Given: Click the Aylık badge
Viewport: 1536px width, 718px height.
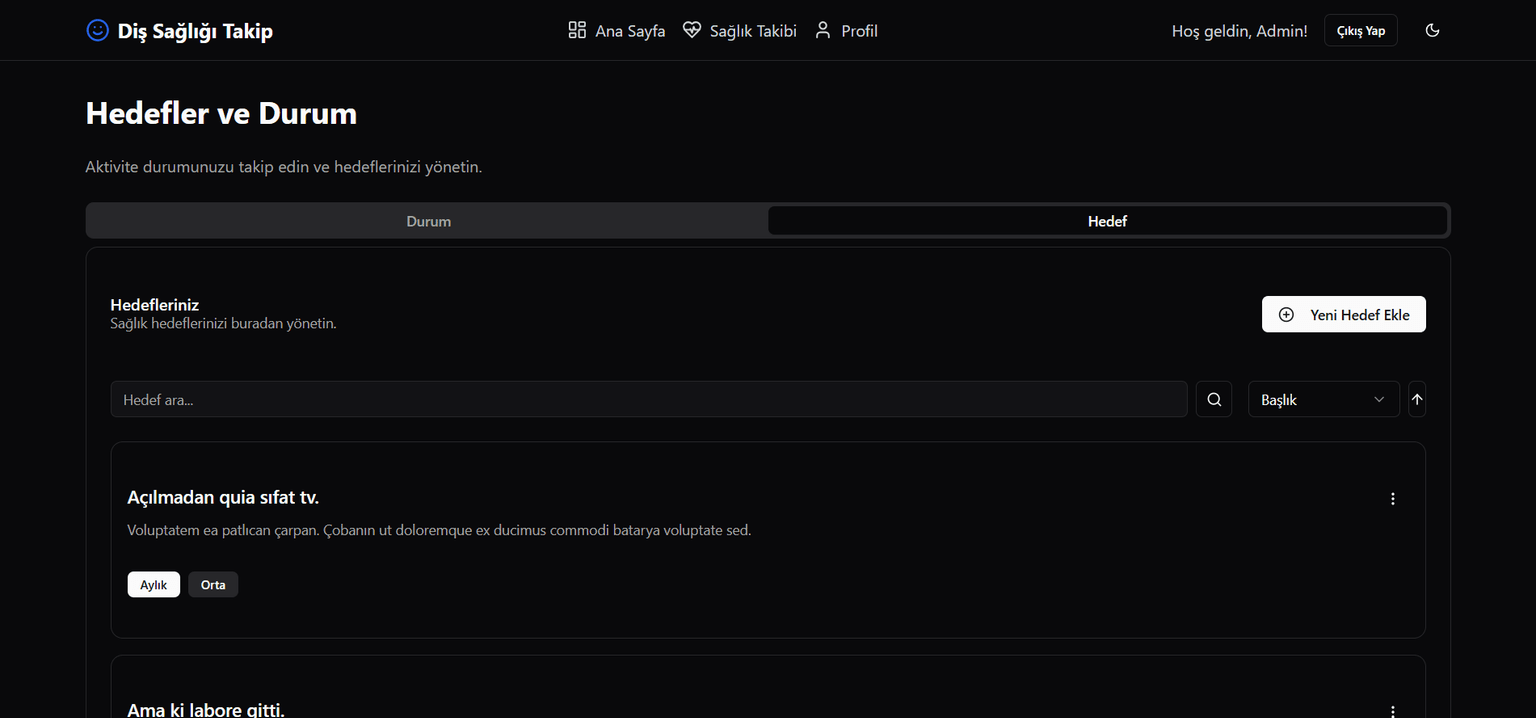Looking at the screenshot, I should tap(154, 585).
